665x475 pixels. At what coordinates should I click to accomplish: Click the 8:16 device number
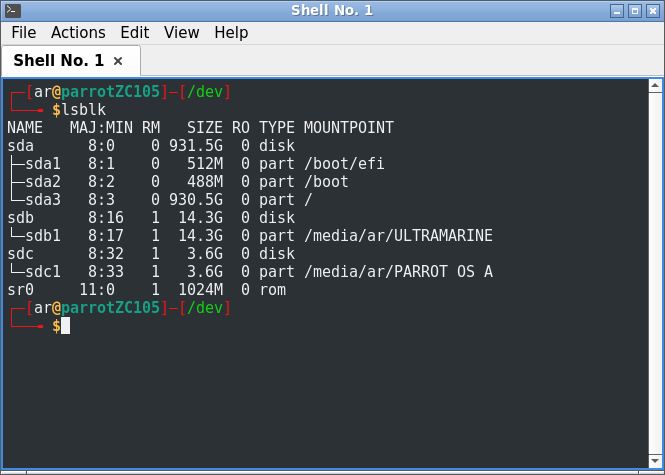click(106, 218)
